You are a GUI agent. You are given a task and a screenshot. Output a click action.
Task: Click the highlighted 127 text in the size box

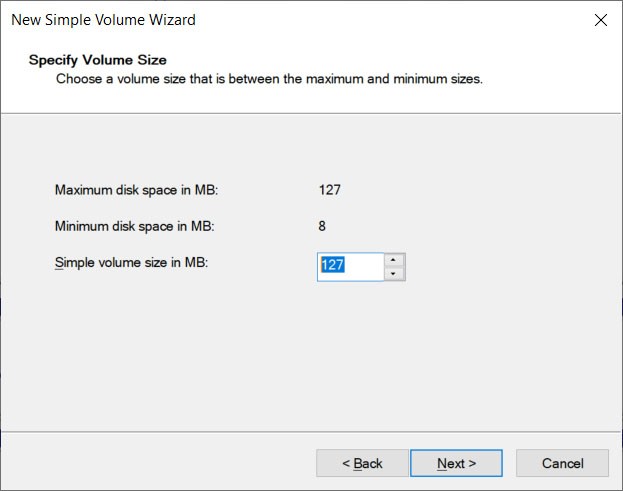coord(332,266)
